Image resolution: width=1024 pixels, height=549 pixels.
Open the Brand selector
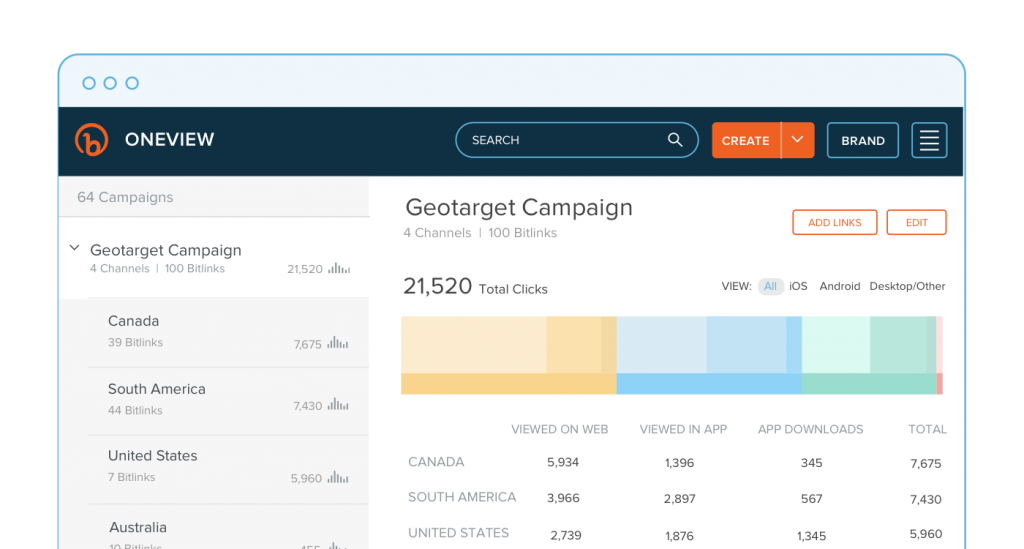pos(862,141)
